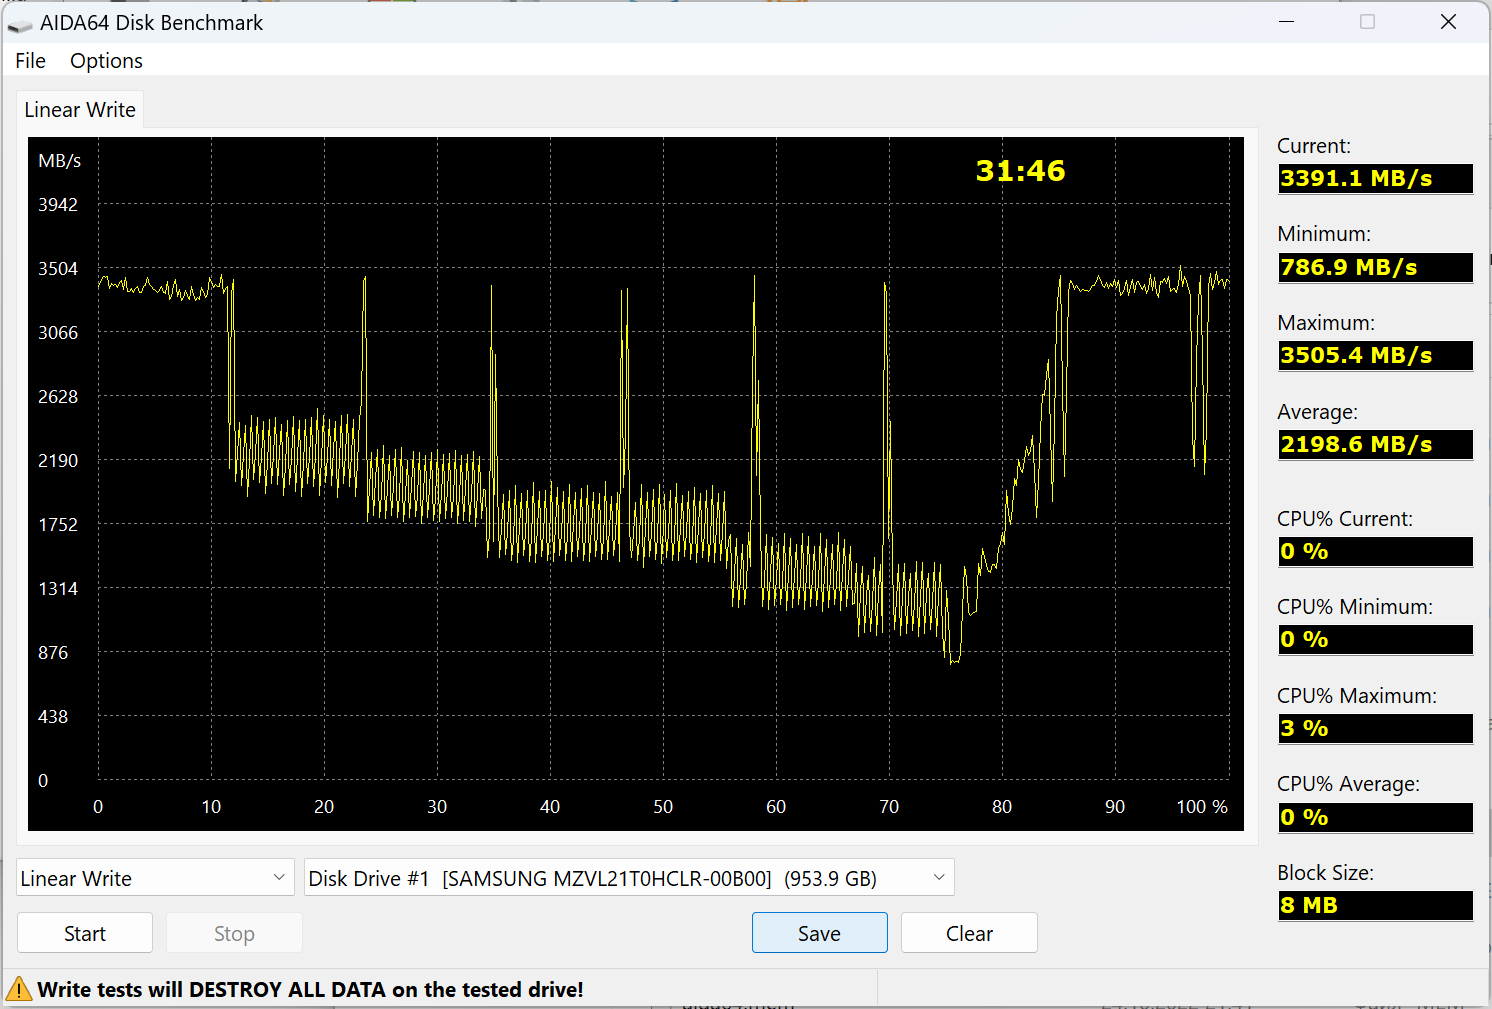Open the File menu
Screen dimensions: 1492x1009
[31, 61]
